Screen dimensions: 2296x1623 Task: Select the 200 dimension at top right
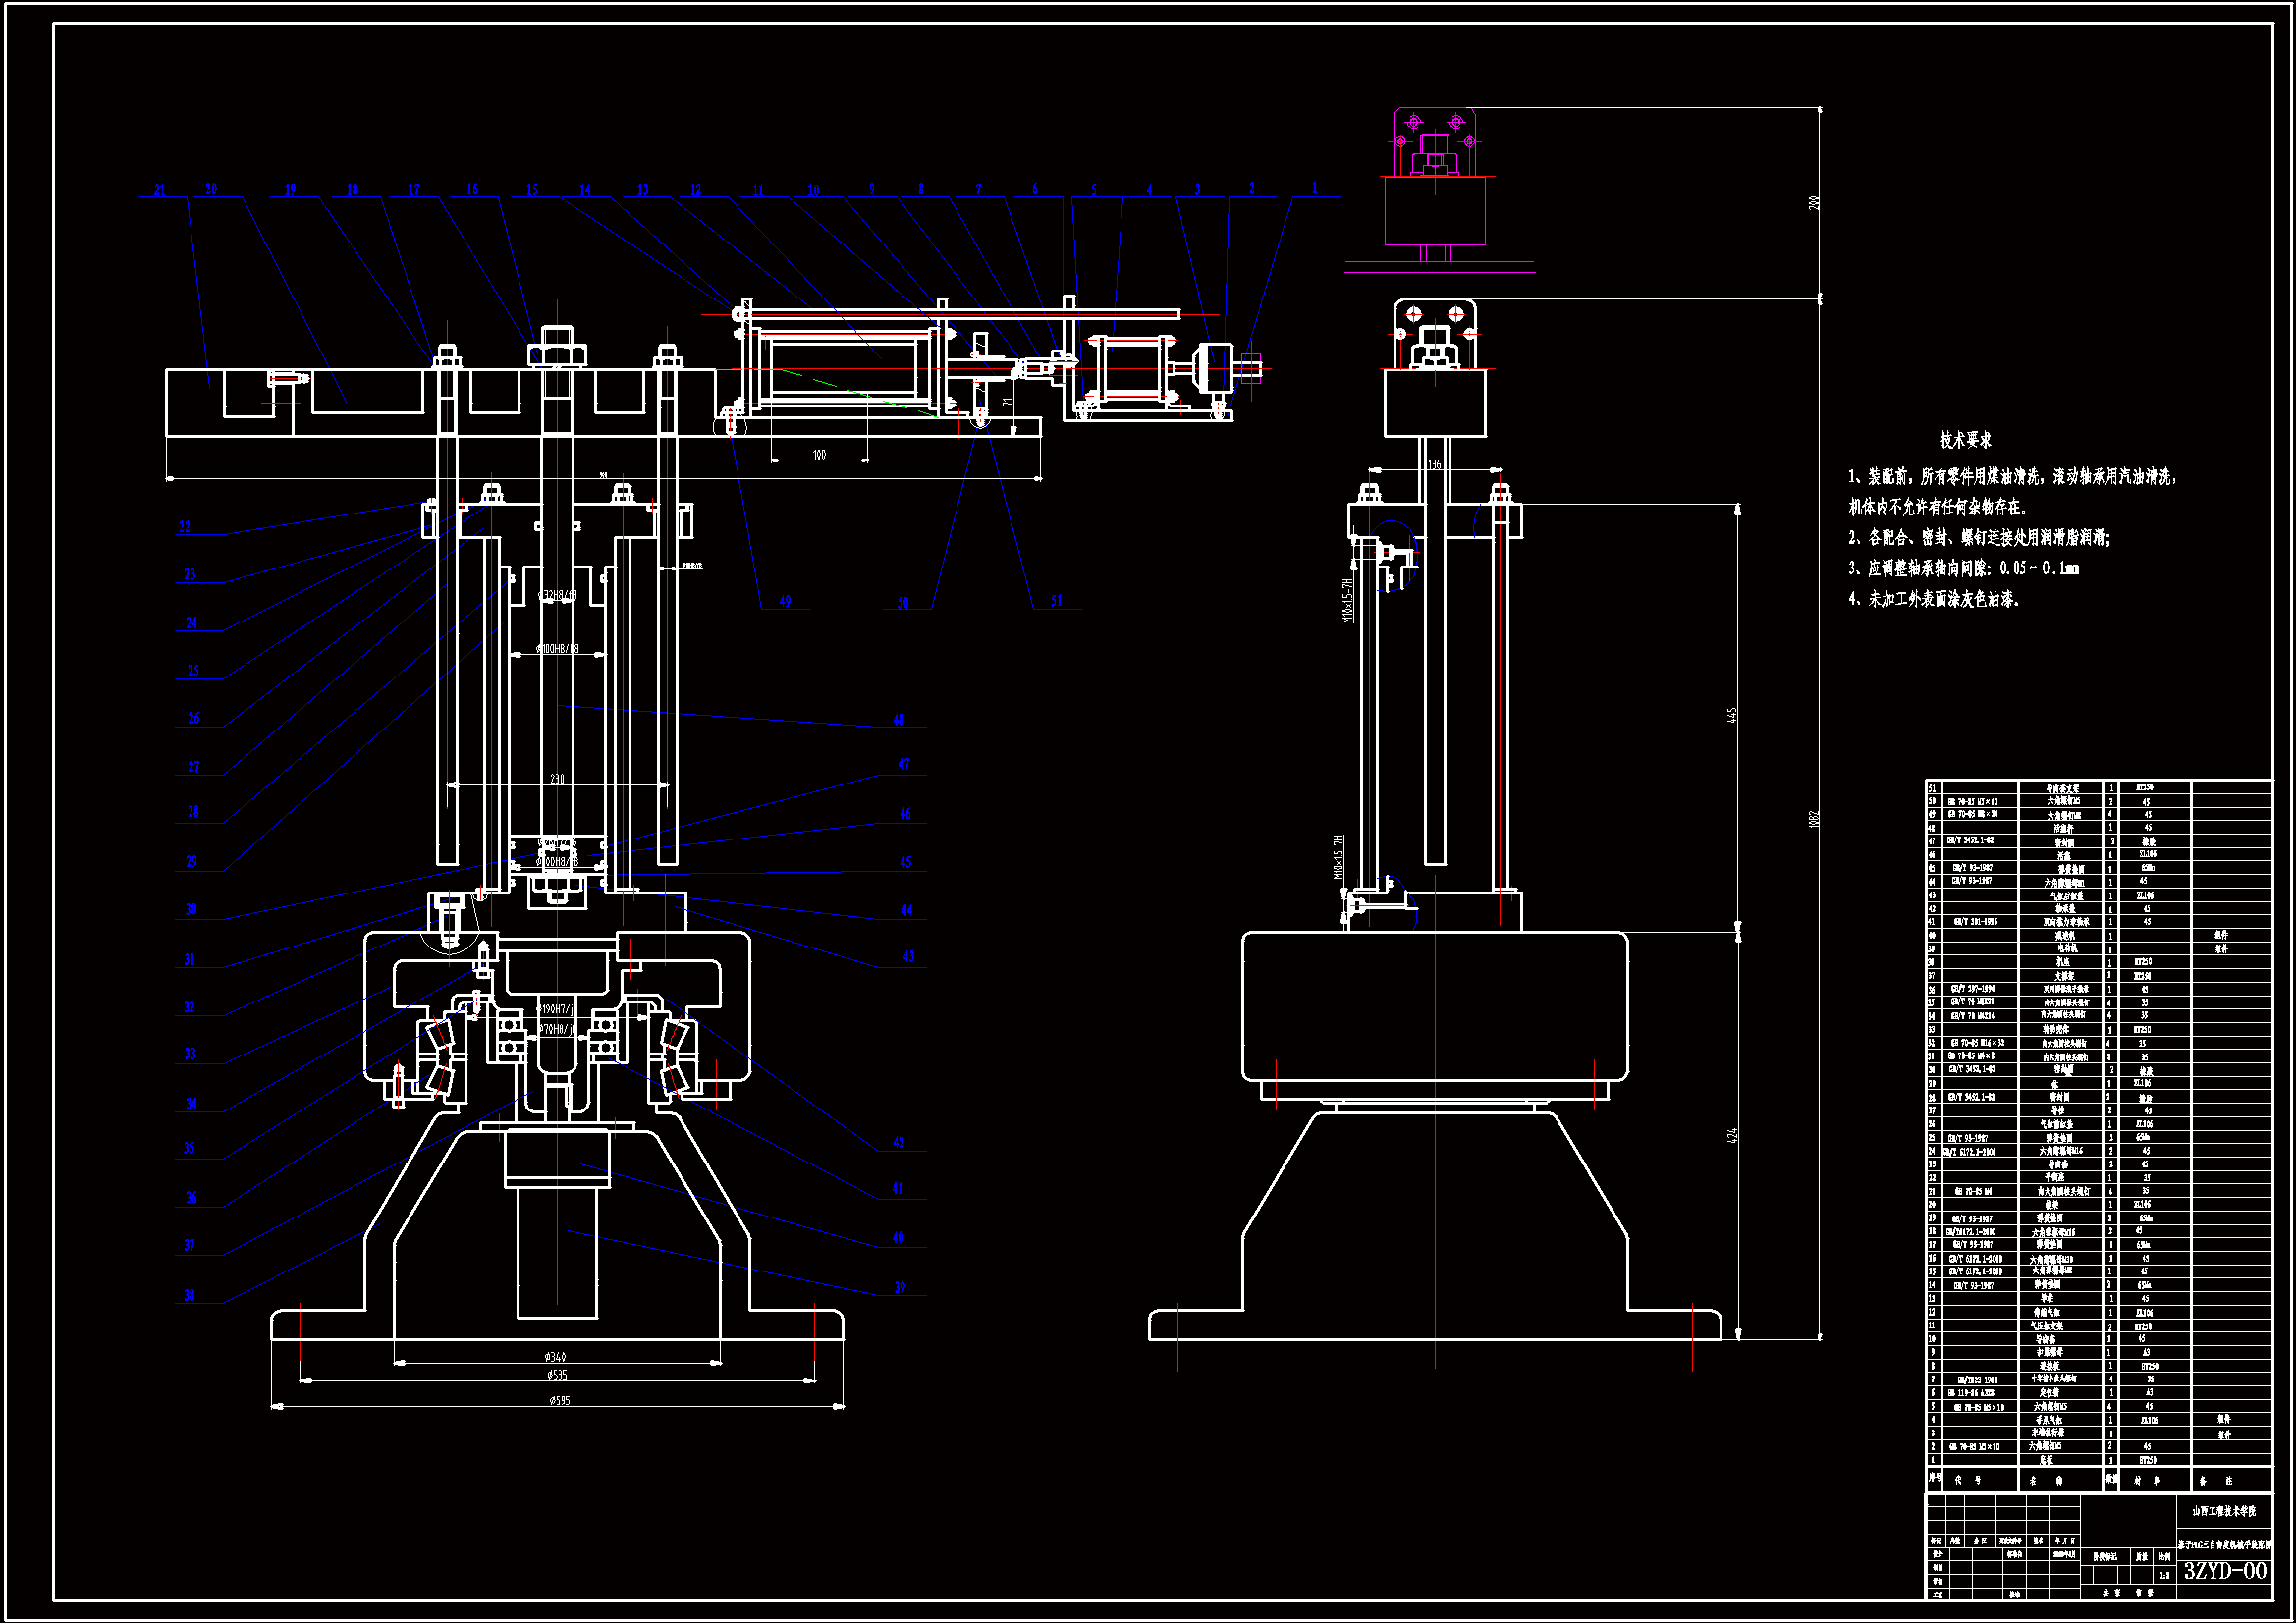(1814, 202)
